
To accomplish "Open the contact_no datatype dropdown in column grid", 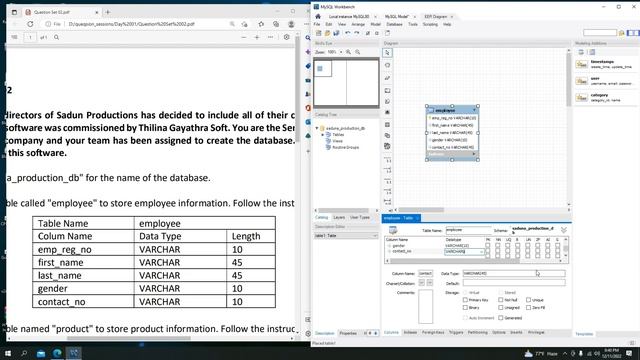I will [x=481, y=252].
